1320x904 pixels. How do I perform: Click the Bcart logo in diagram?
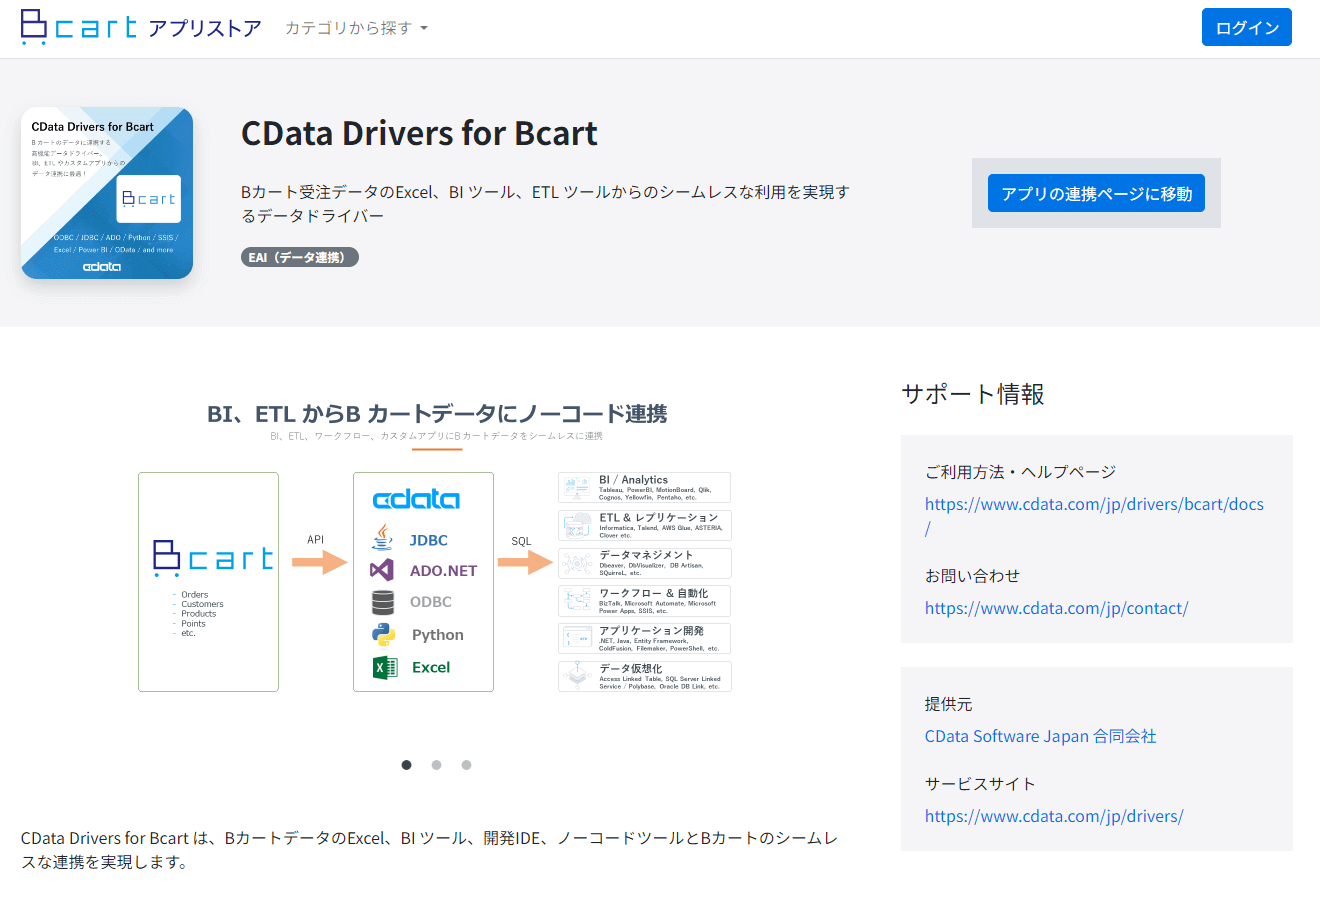coord(213,558)
